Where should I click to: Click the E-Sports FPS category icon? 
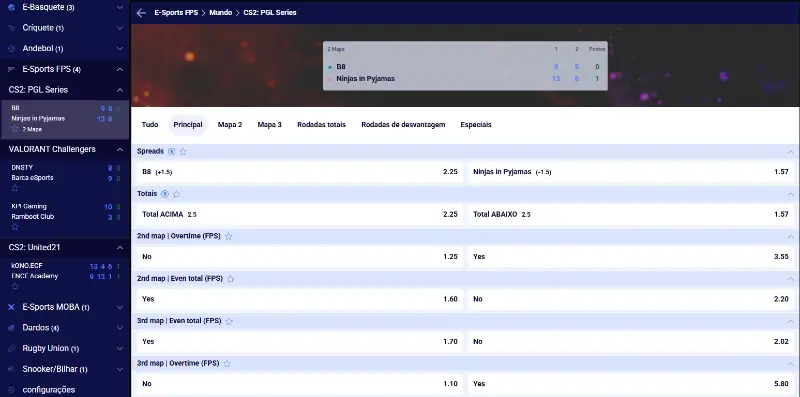11,69
